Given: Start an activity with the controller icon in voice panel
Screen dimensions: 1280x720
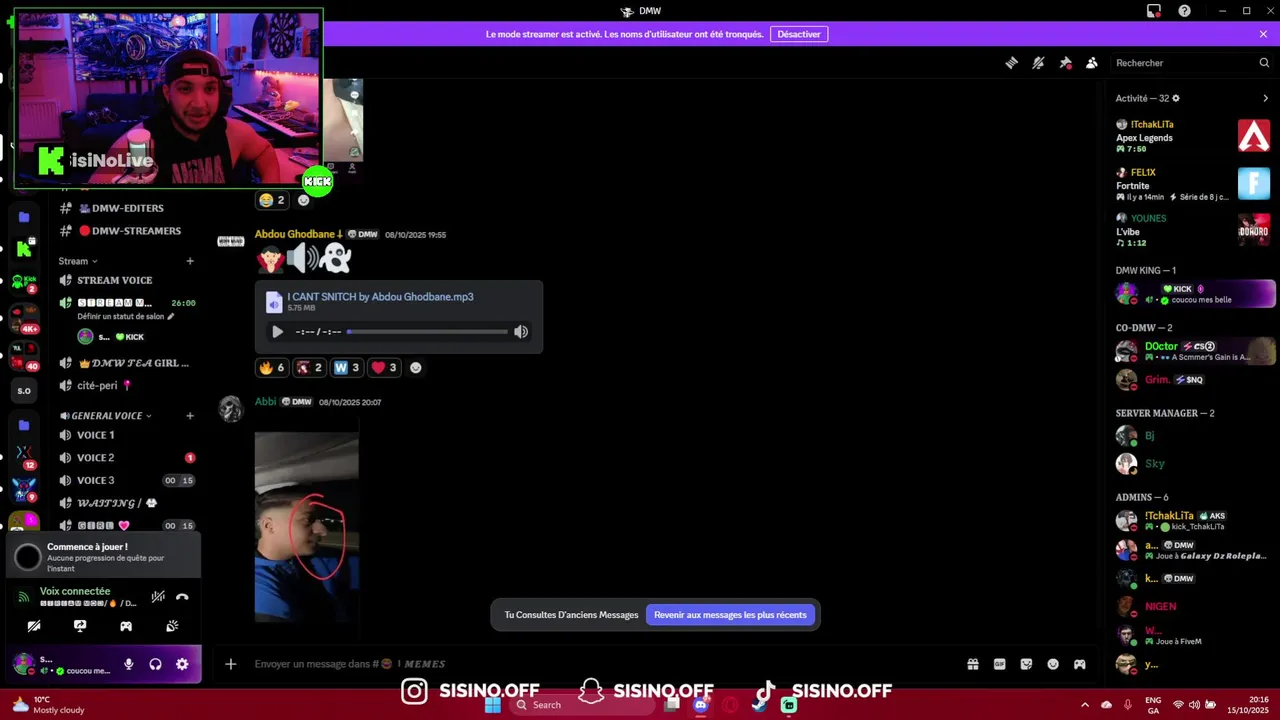Looking at the screenshot, I should coord(126,626).
